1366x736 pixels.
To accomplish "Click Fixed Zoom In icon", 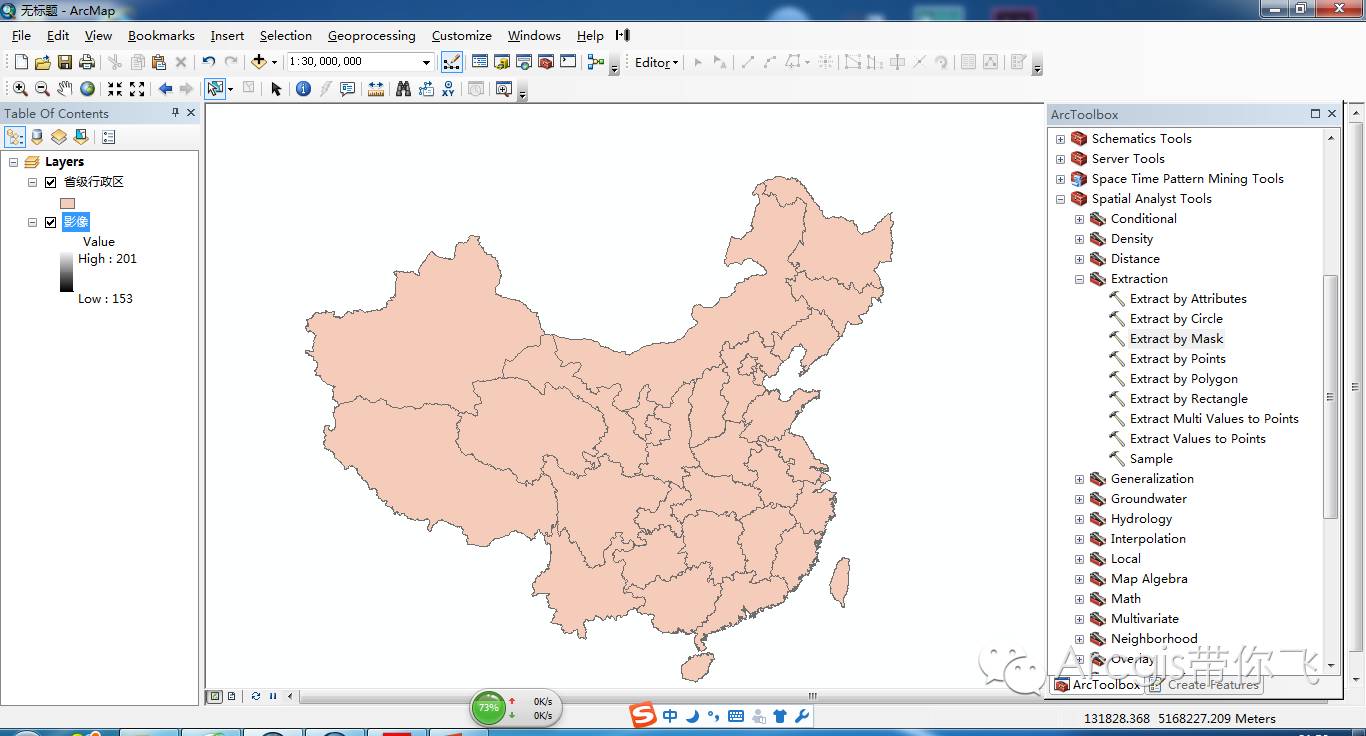I will [115, 89].
